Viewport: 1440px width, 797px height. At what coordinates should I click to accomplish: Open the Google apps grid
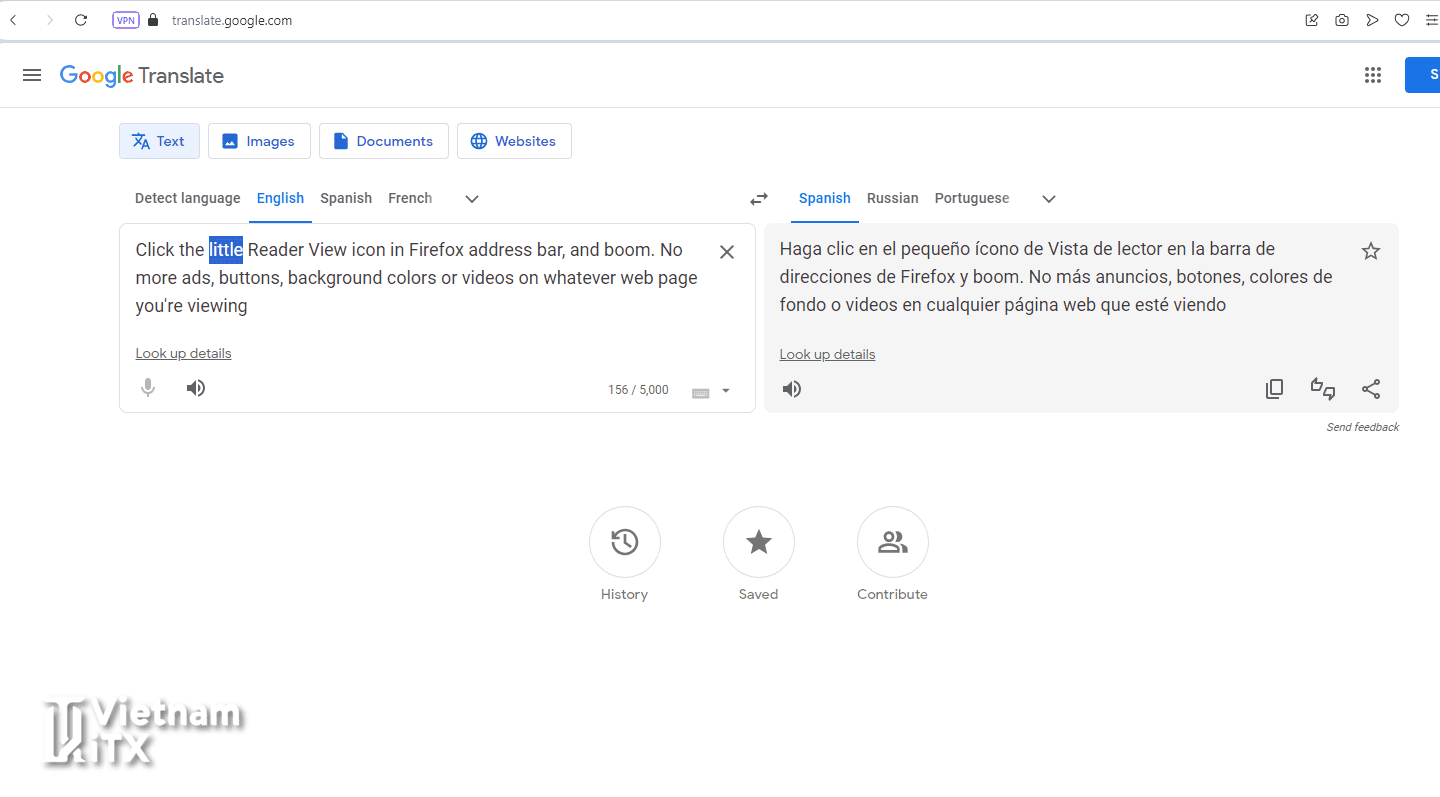click(1373, 75)
